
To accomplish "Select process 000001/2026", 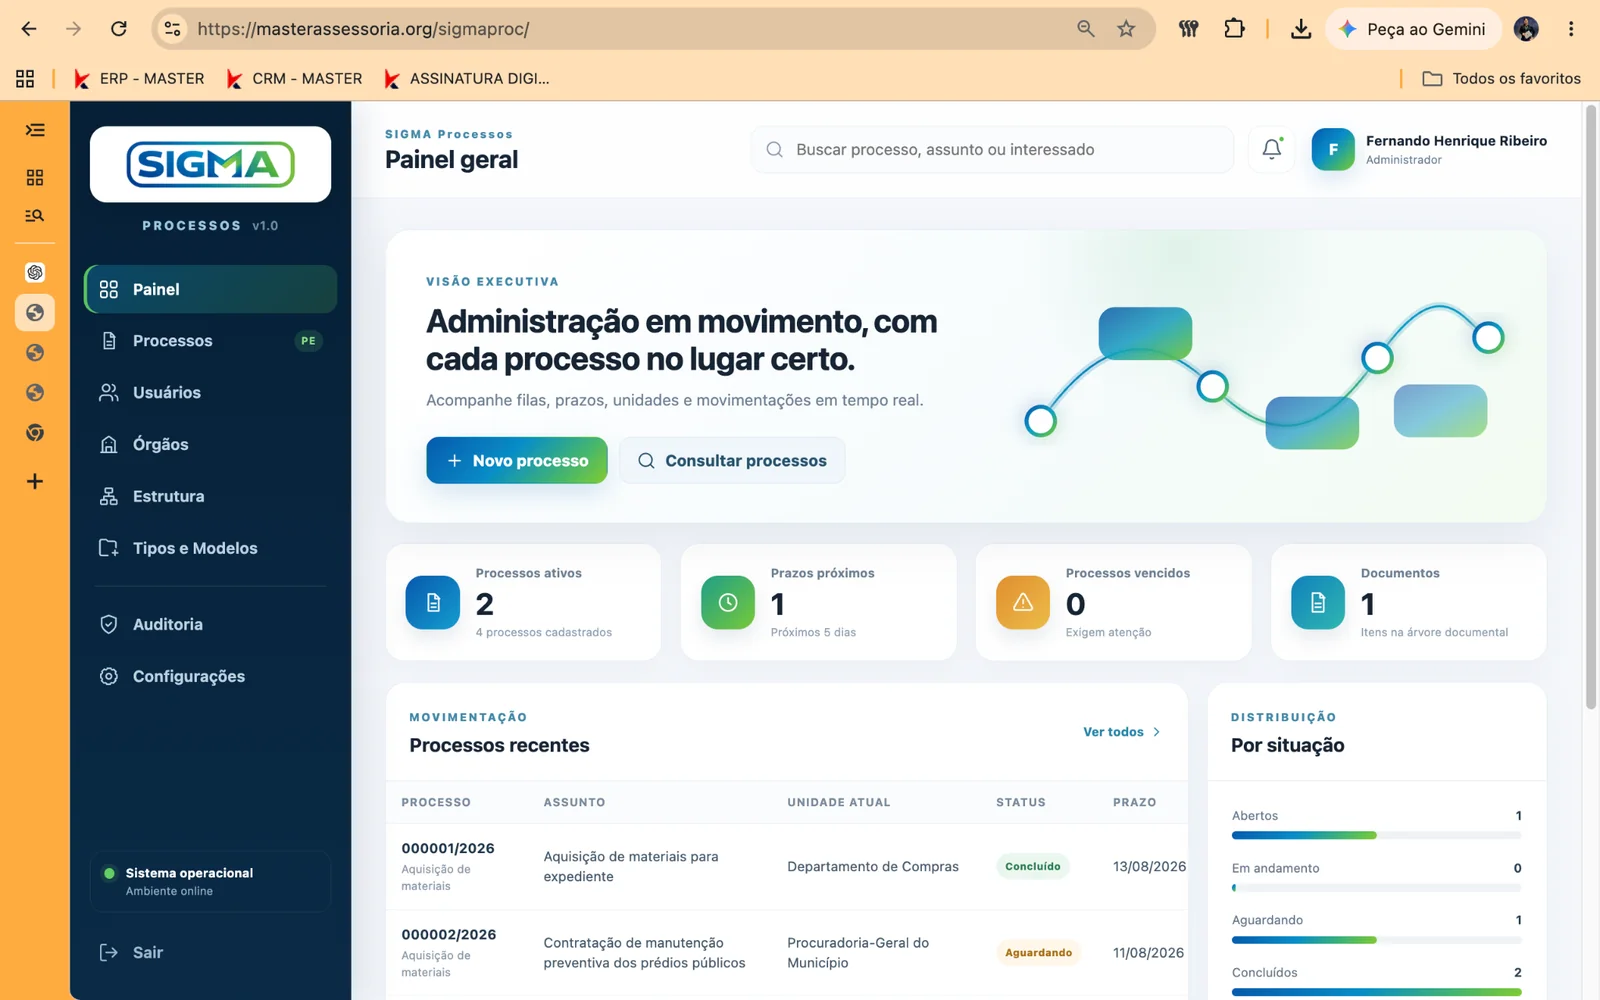I will pyautogui.click(x=448, y=848).
